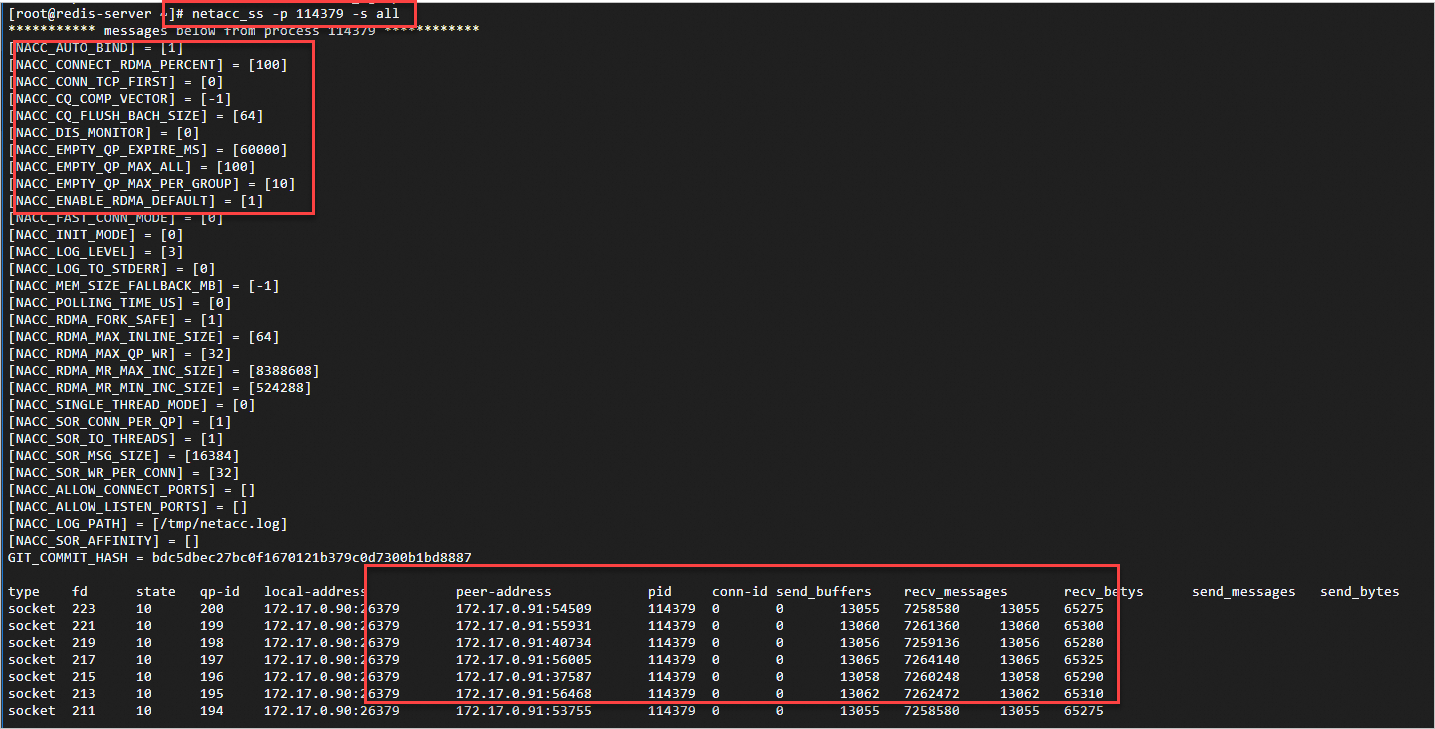Select peer address 172.17.0.91:55931

click(x=524, y=626)
